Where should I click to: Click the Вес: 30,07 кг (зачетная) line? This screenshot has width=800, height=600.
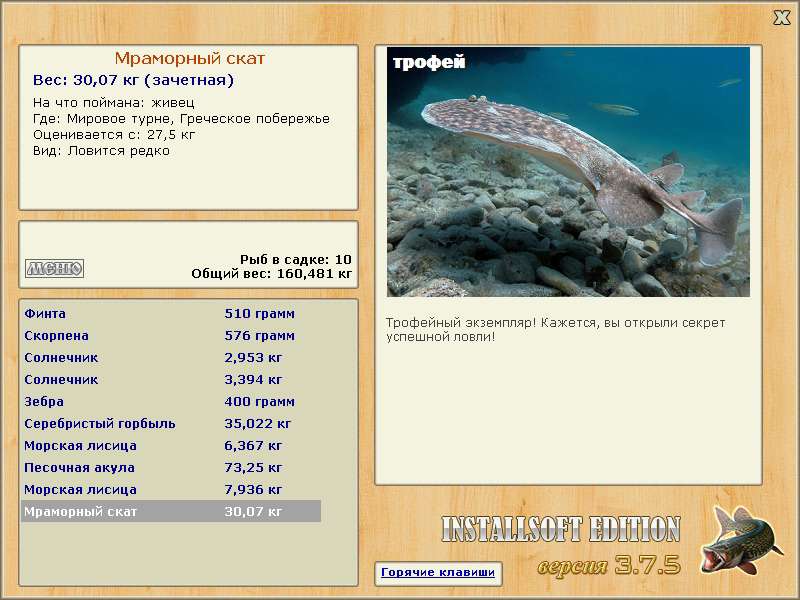coord(133,80)
